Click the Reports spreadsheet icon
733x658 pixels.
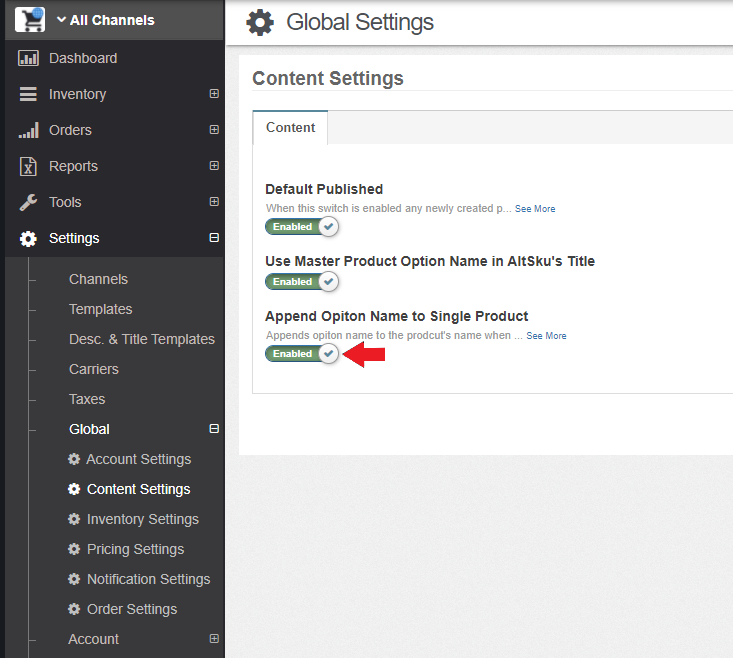pos(28,166)
